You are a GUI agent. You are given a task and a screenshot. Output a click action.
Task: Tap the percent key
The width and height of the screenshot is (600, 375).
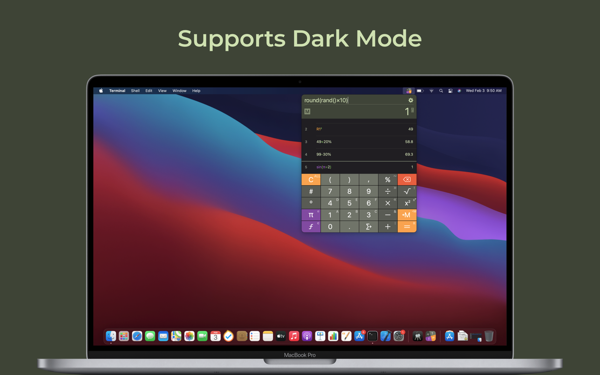[388, 179]
